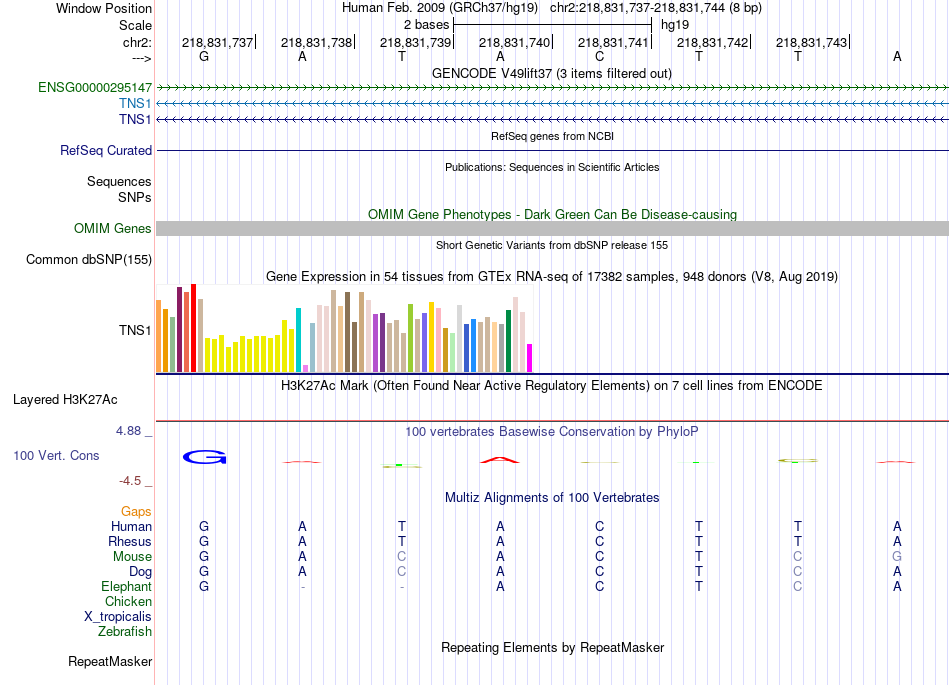Click 'Short Genetic Variants from dbSNP release 155'
This screenshot has height=685, width=950.
pos(552,245)
